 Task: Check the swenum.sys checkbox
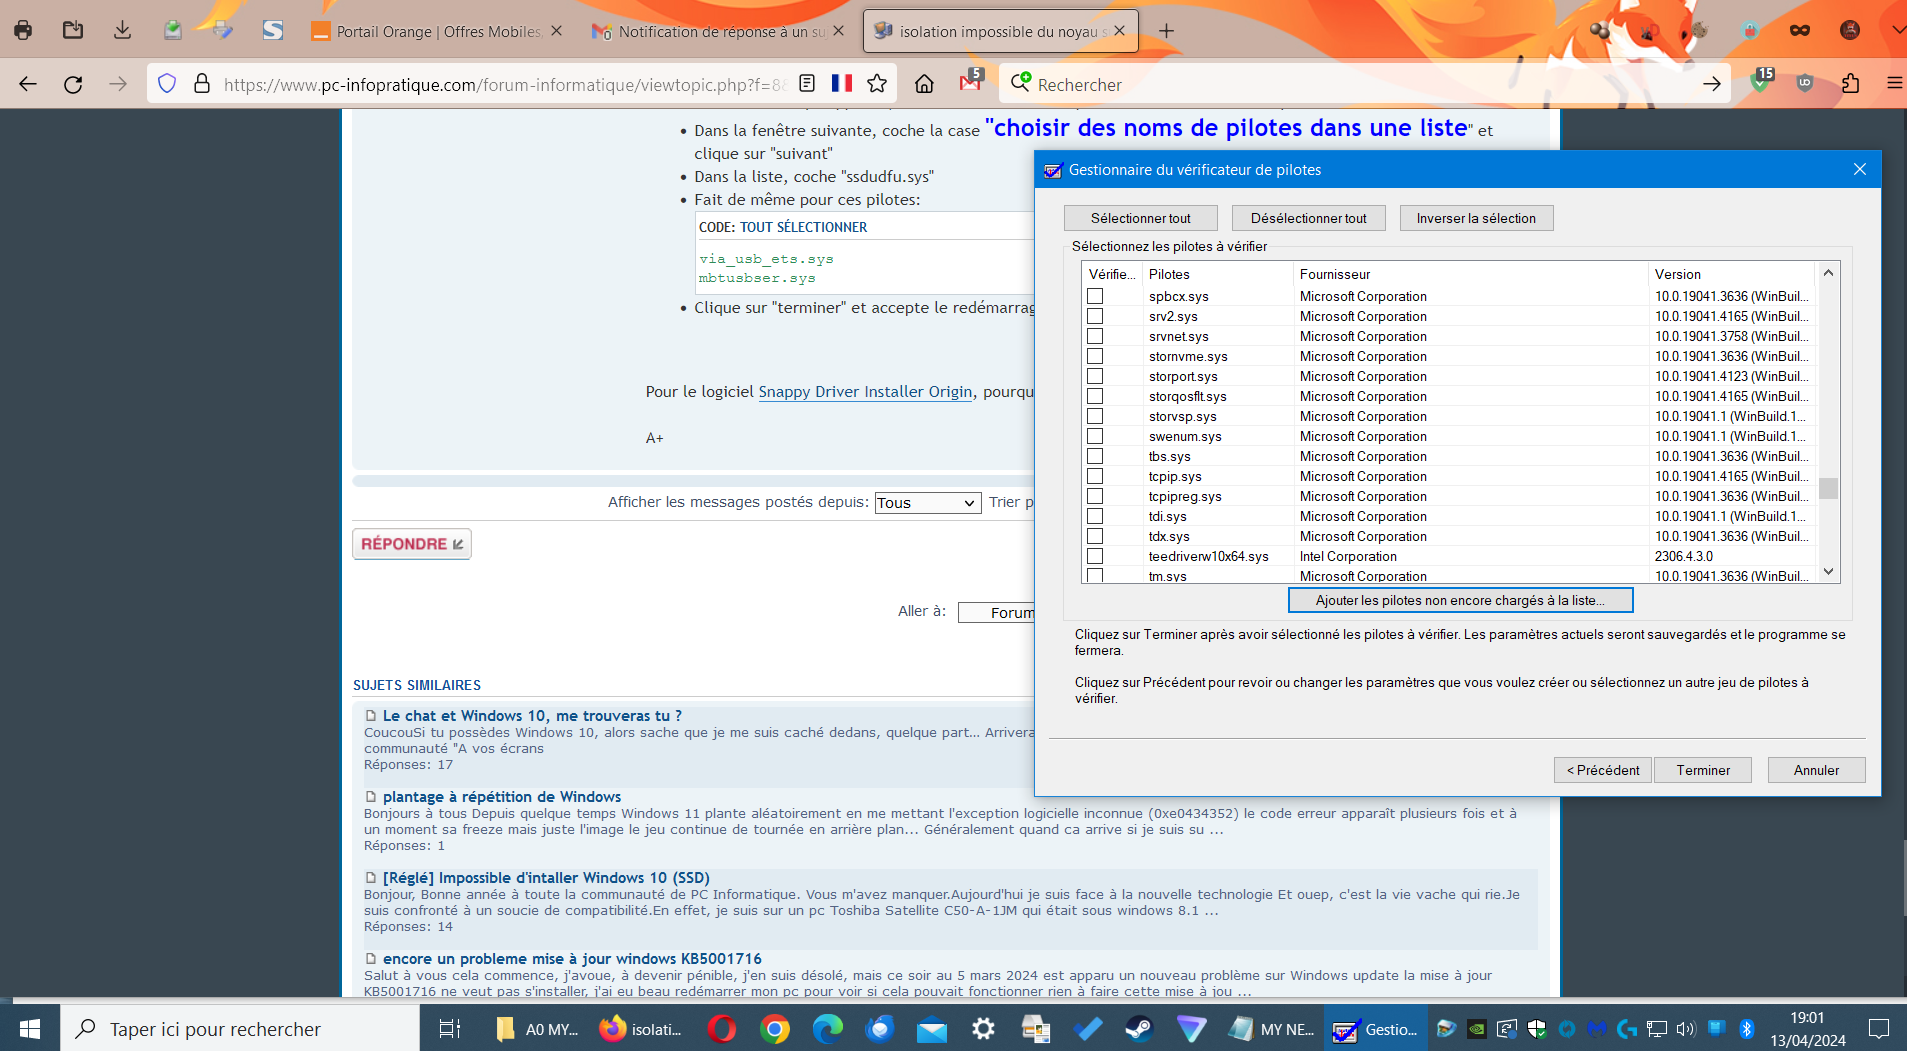click(1095, 436)
